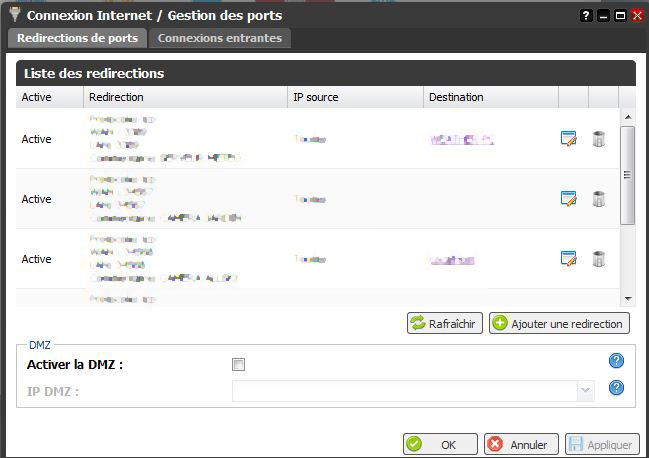Open help for Activer la DMZ
The image size is (649, 458).
pyautogui.click(x=616, y=361)
